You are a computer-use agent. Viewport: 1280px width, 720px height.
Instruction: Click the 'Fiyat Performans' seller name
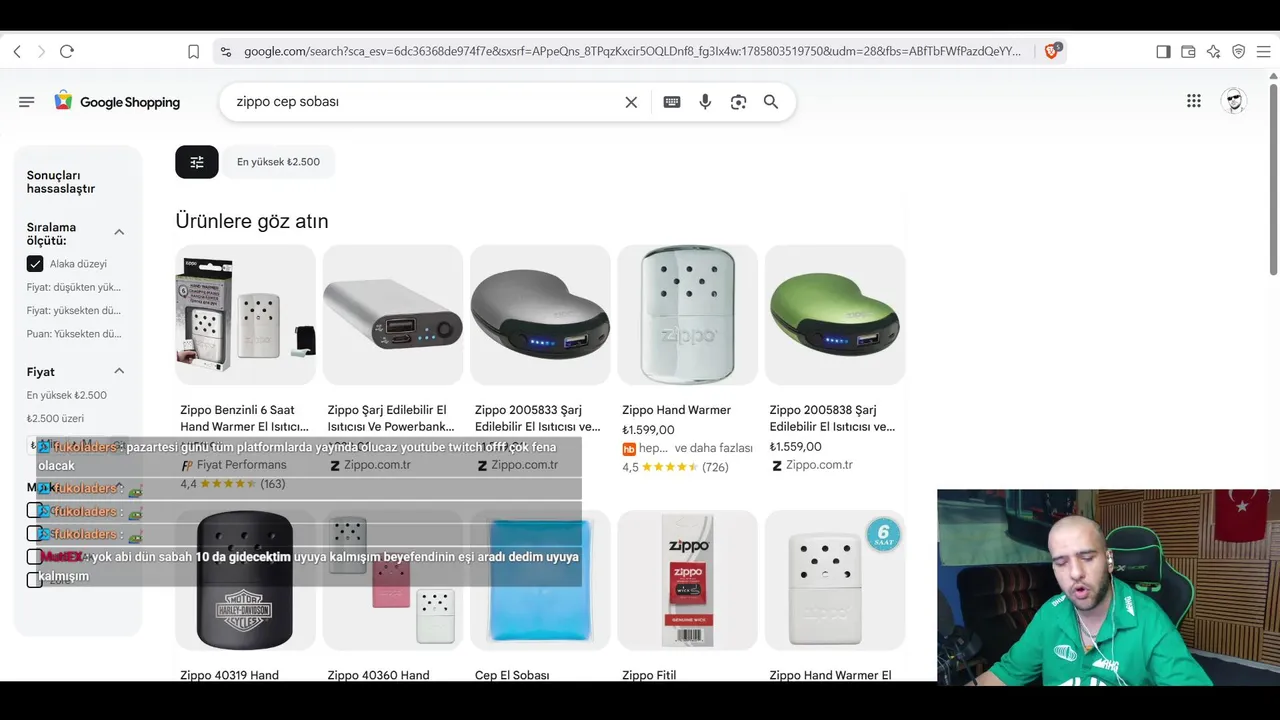pos(242,465)
